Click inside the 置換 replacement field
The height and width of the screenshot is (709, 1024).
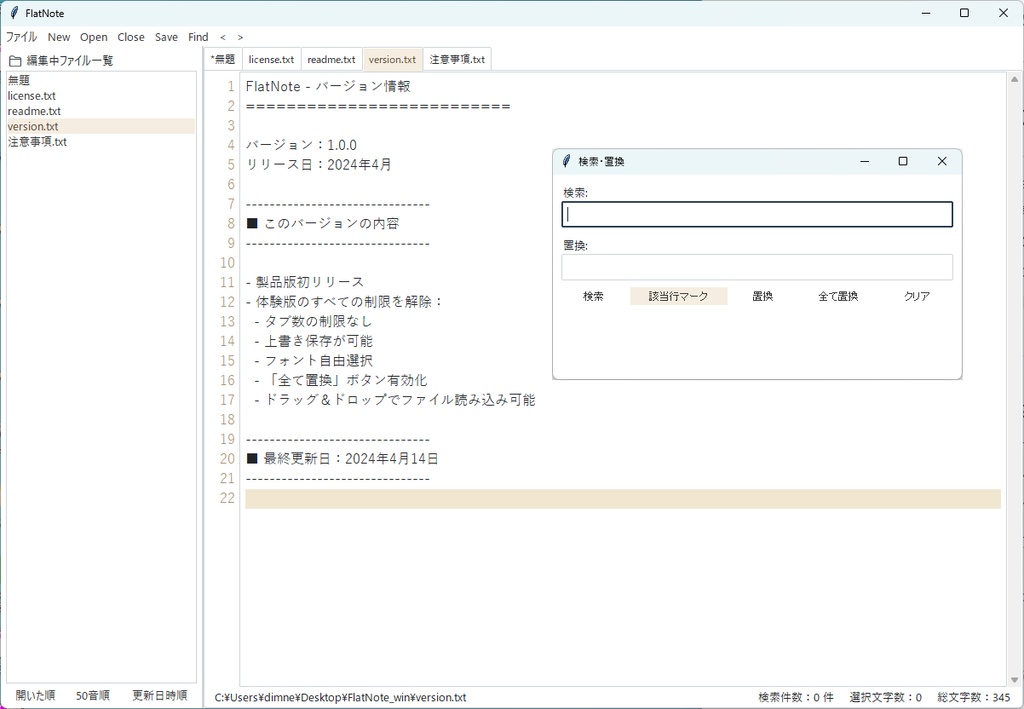[x=756, y=266]
